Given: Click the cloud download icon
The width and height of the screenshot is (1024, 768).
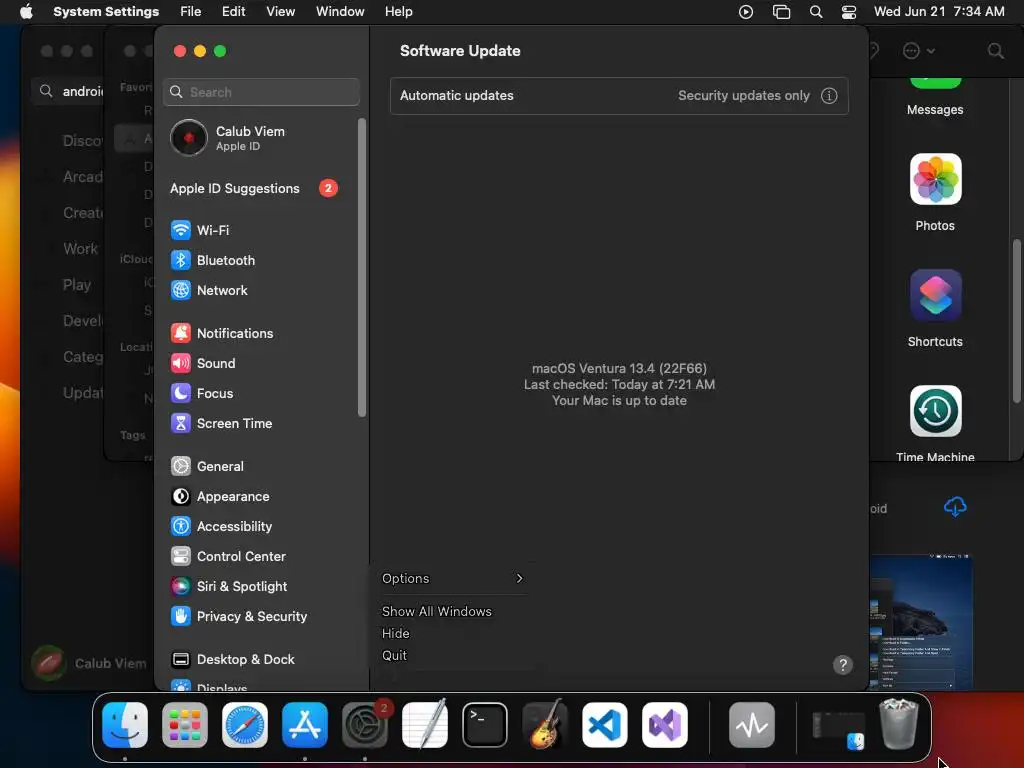Looking at the screenshot, I should [x=955, y=507].
